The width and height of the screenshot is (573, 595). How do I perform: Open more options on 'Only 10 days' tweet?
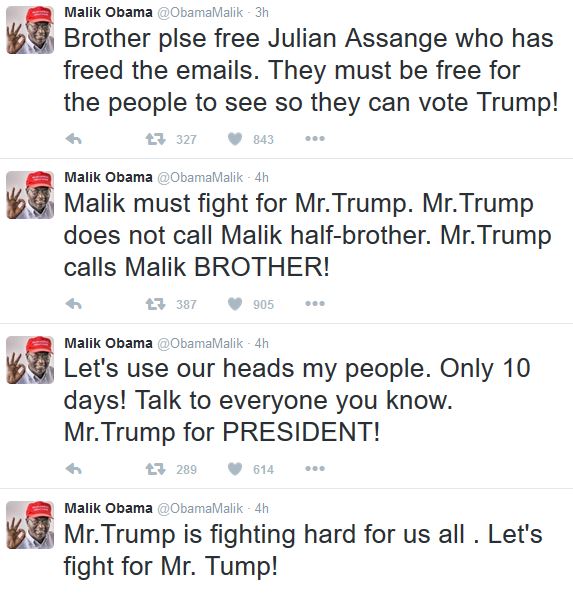[x=315, y=469]
